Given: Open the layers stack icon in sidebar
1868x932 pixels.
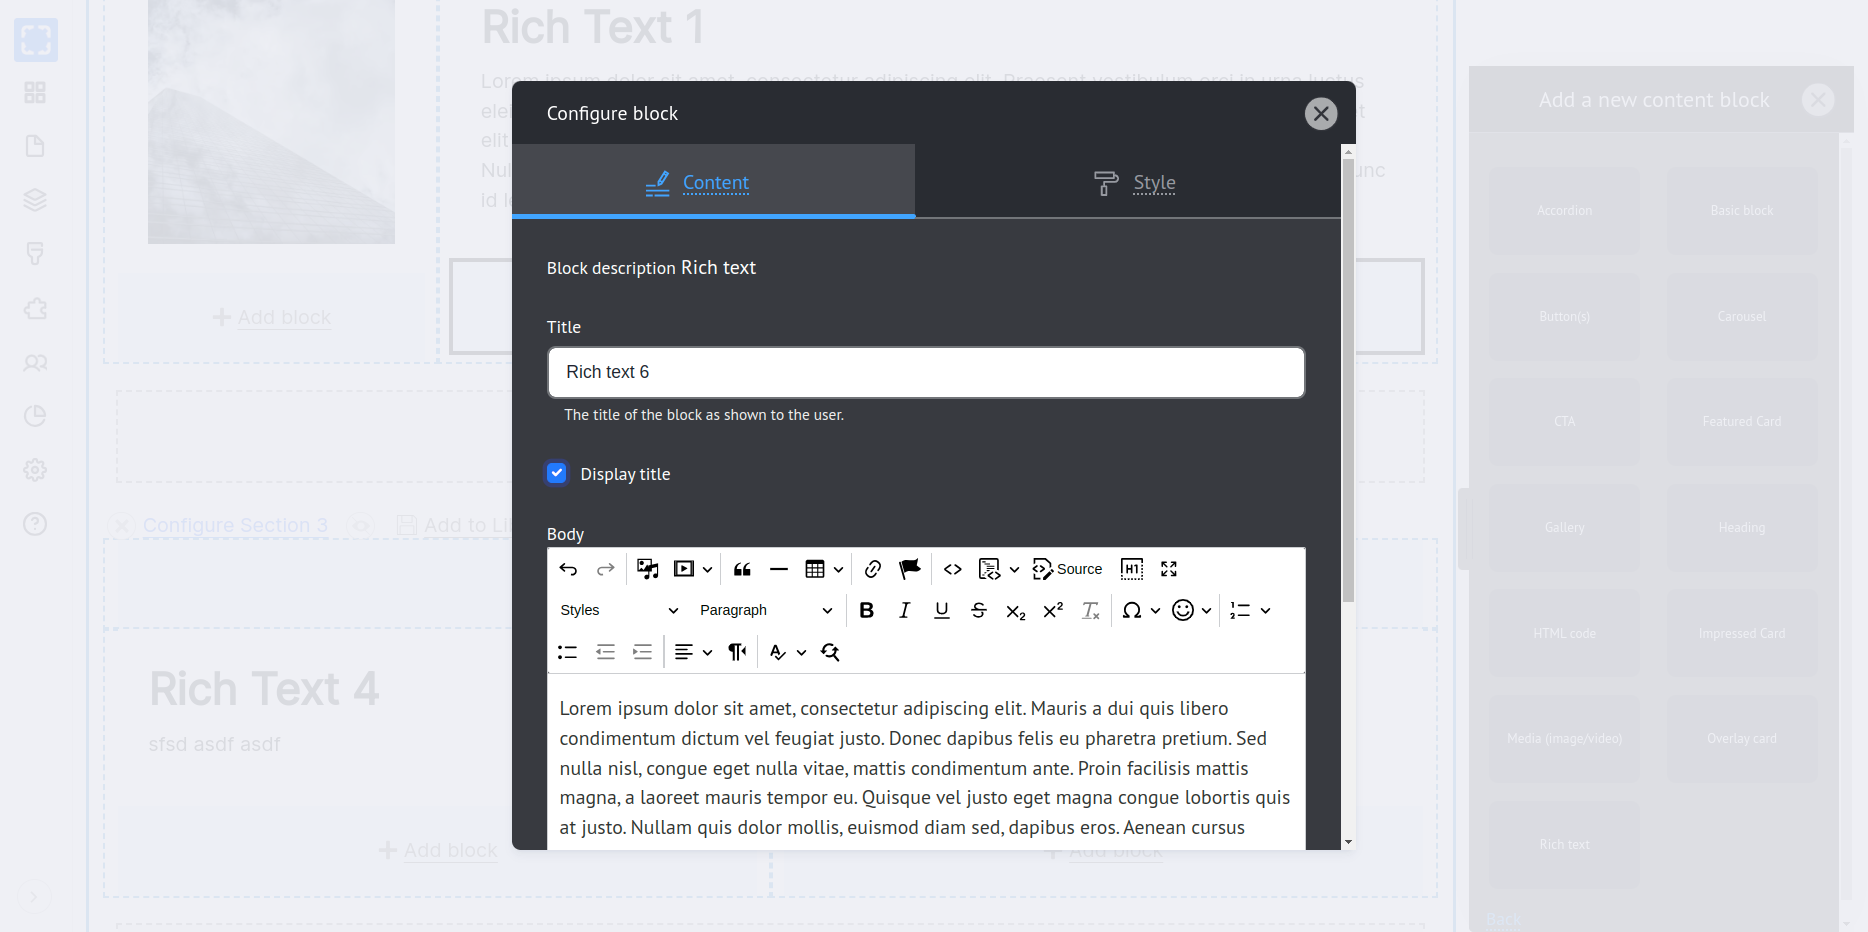Looking at the screenshot, I should coord(35,200).
